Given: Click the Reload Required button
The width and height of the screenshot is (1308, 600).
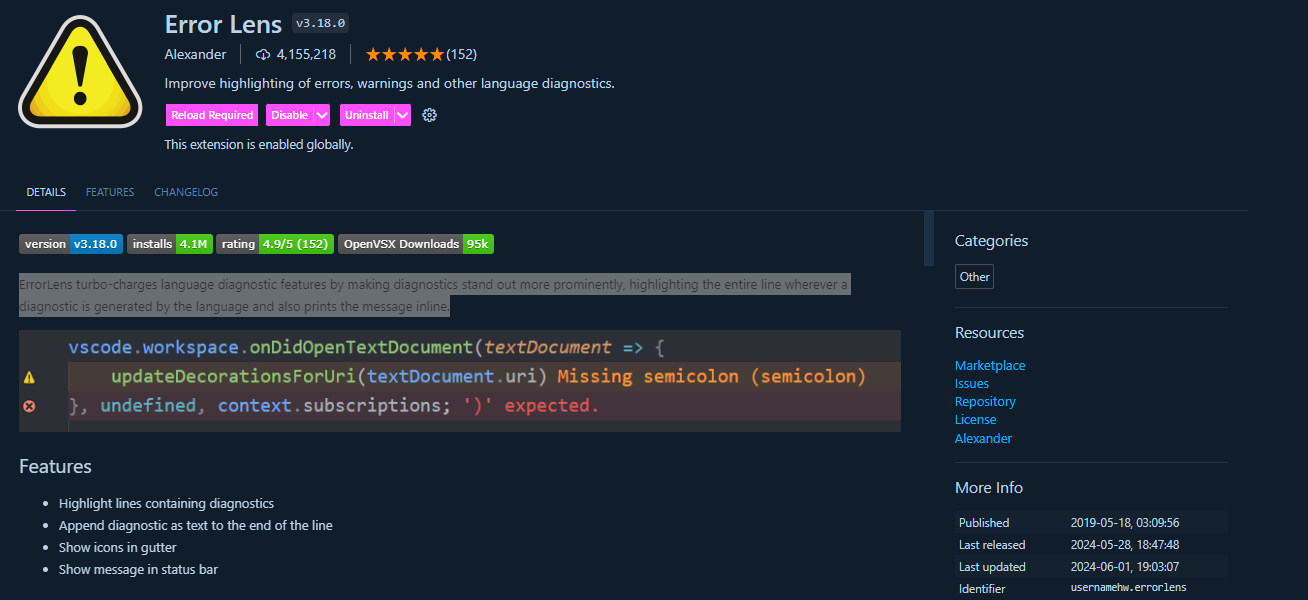Looking at the screenshot, I should [x=211, y=115].
